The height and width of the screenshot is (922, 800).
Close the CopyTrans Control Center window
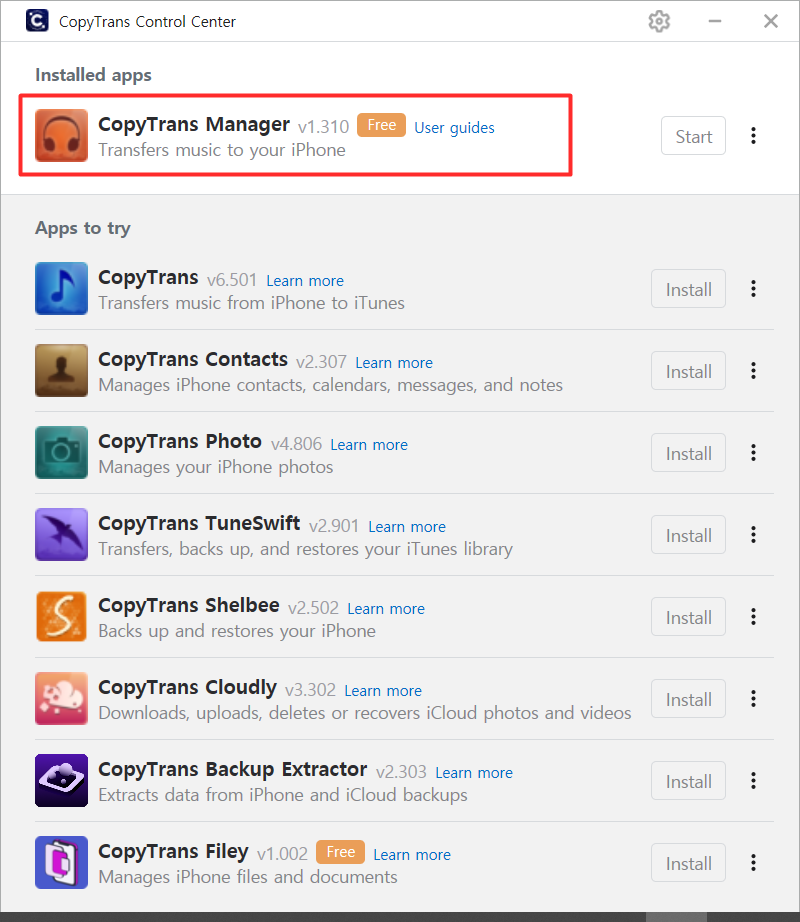771,21
